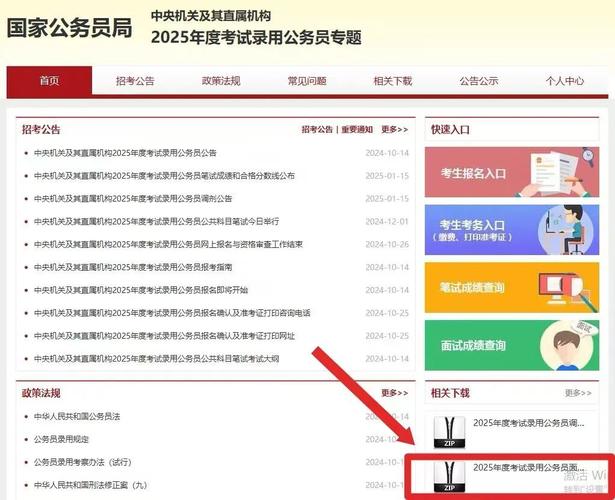Switch to the 政策法规 navigation tab
Viewport: 615px width, 500px height.
pyautogui.click(x=221, y=81)
